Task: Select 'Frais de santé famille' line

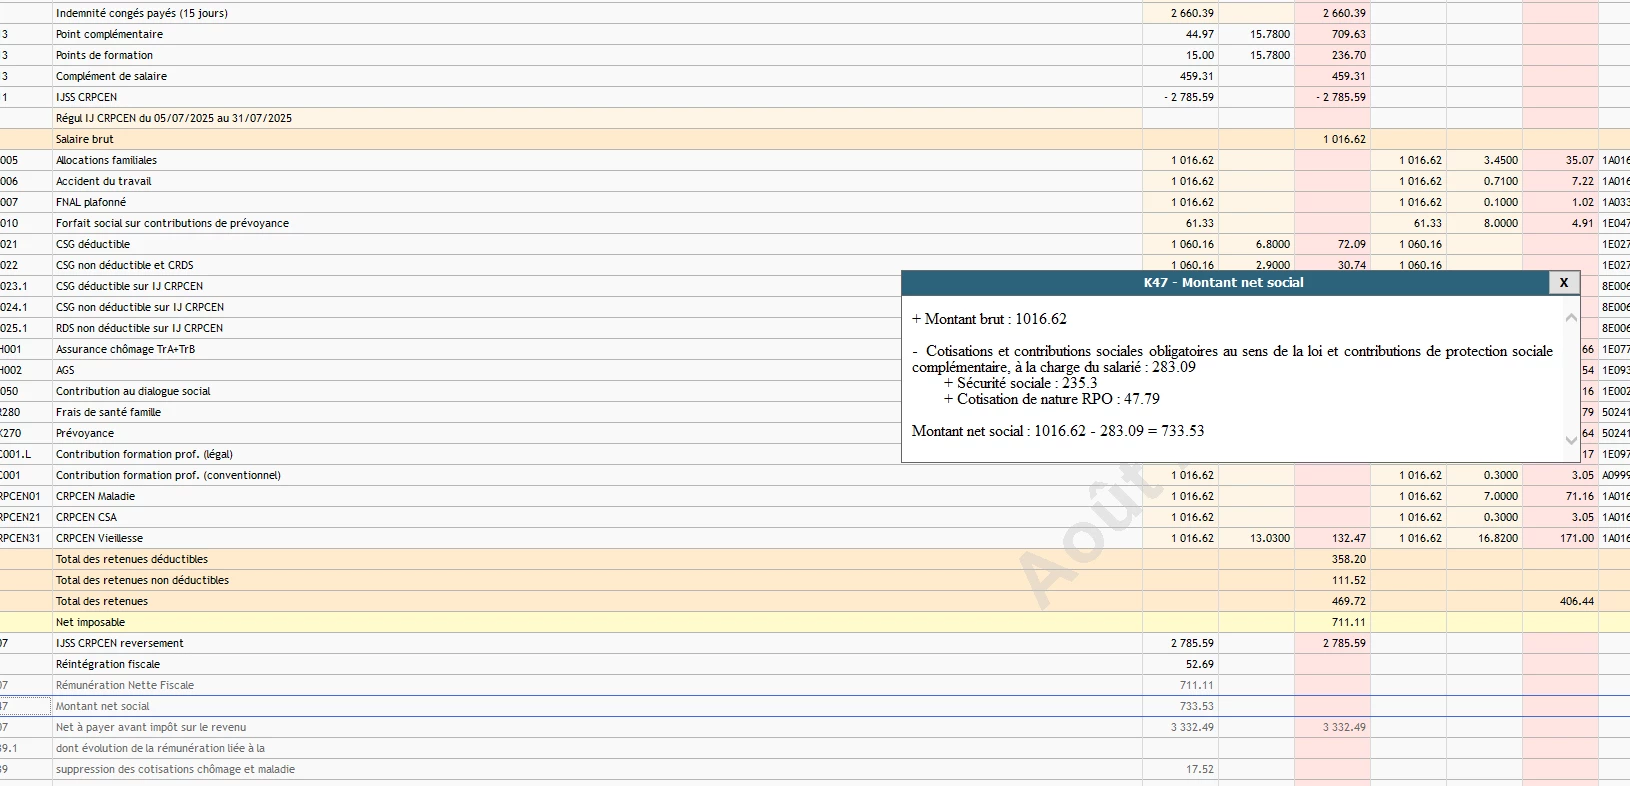Action: click(108, 412)
